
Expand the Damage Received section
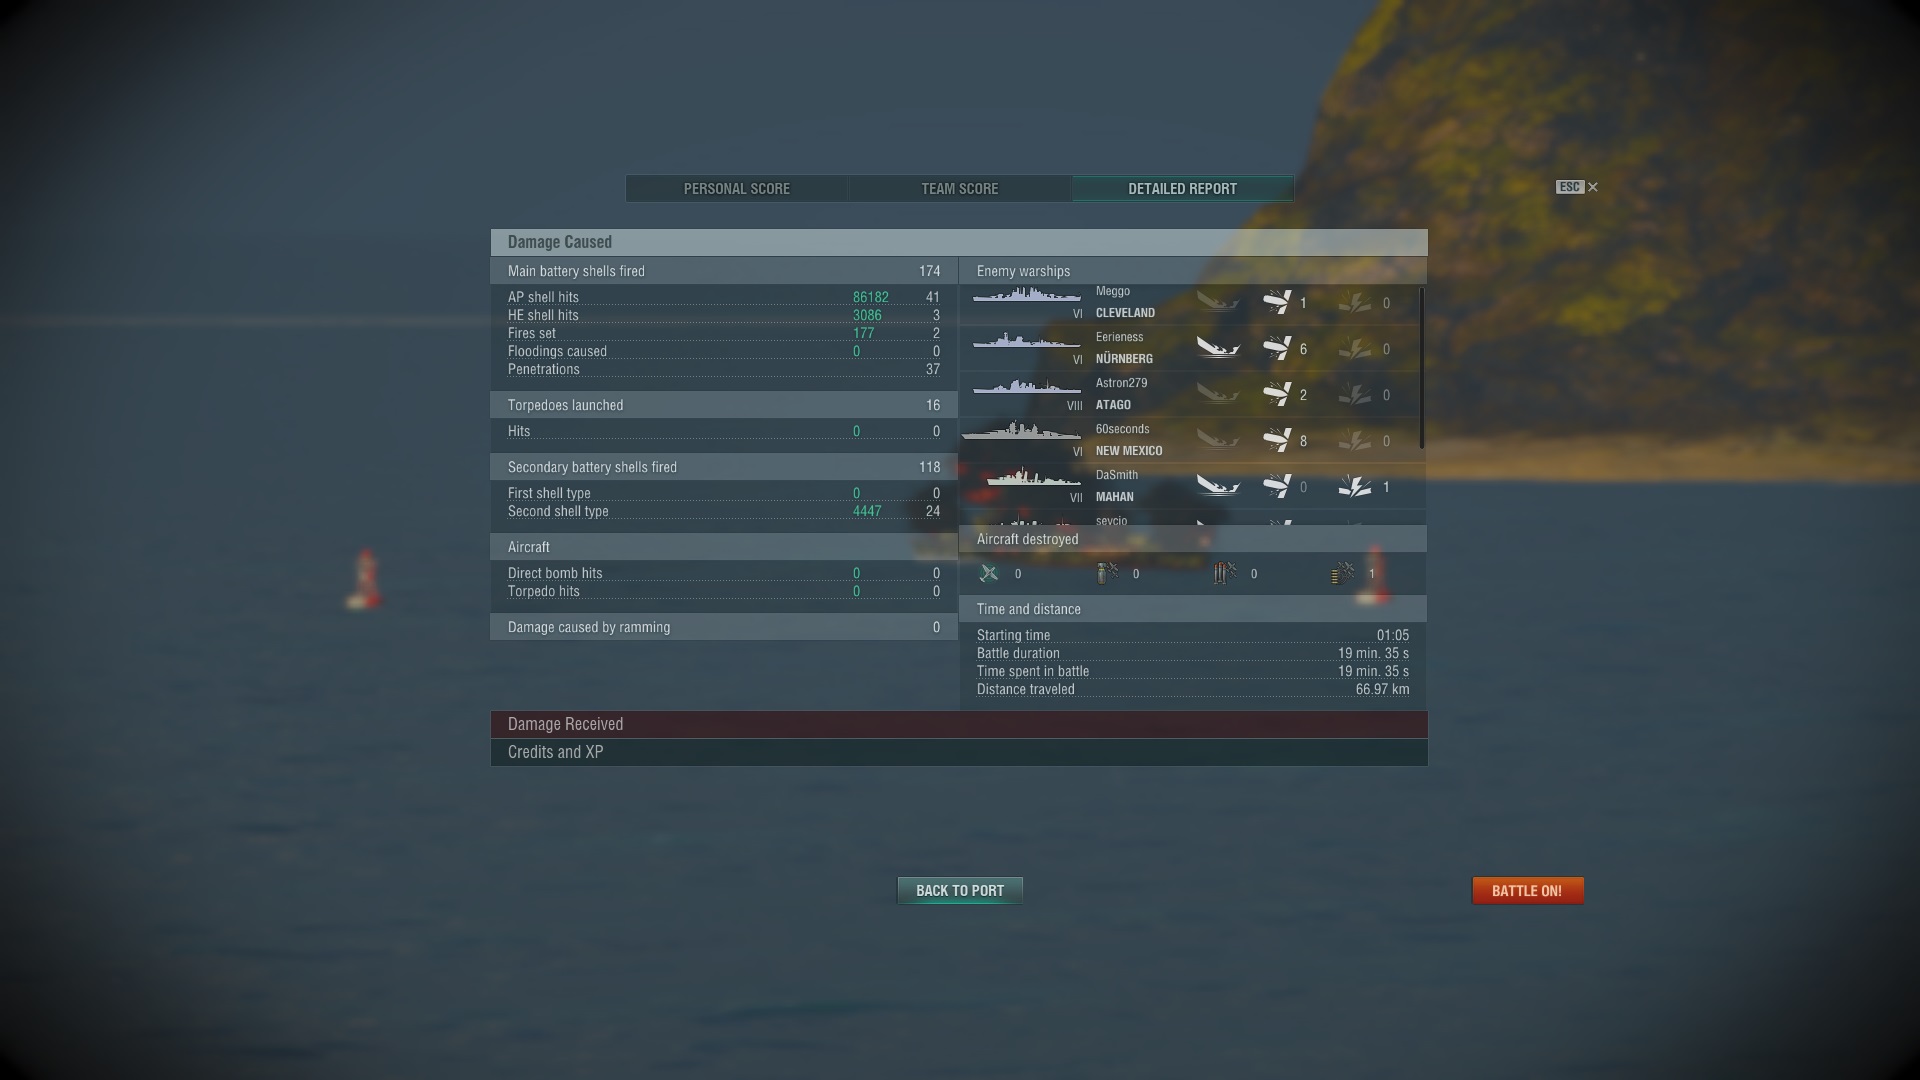click(959, 724)
